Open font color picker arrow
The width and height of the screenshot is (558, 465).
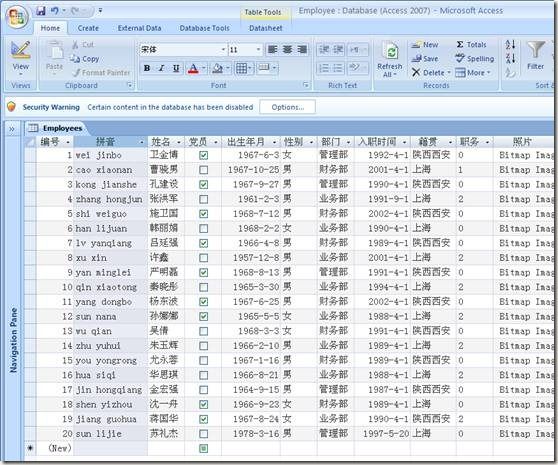tap(204, 68)
